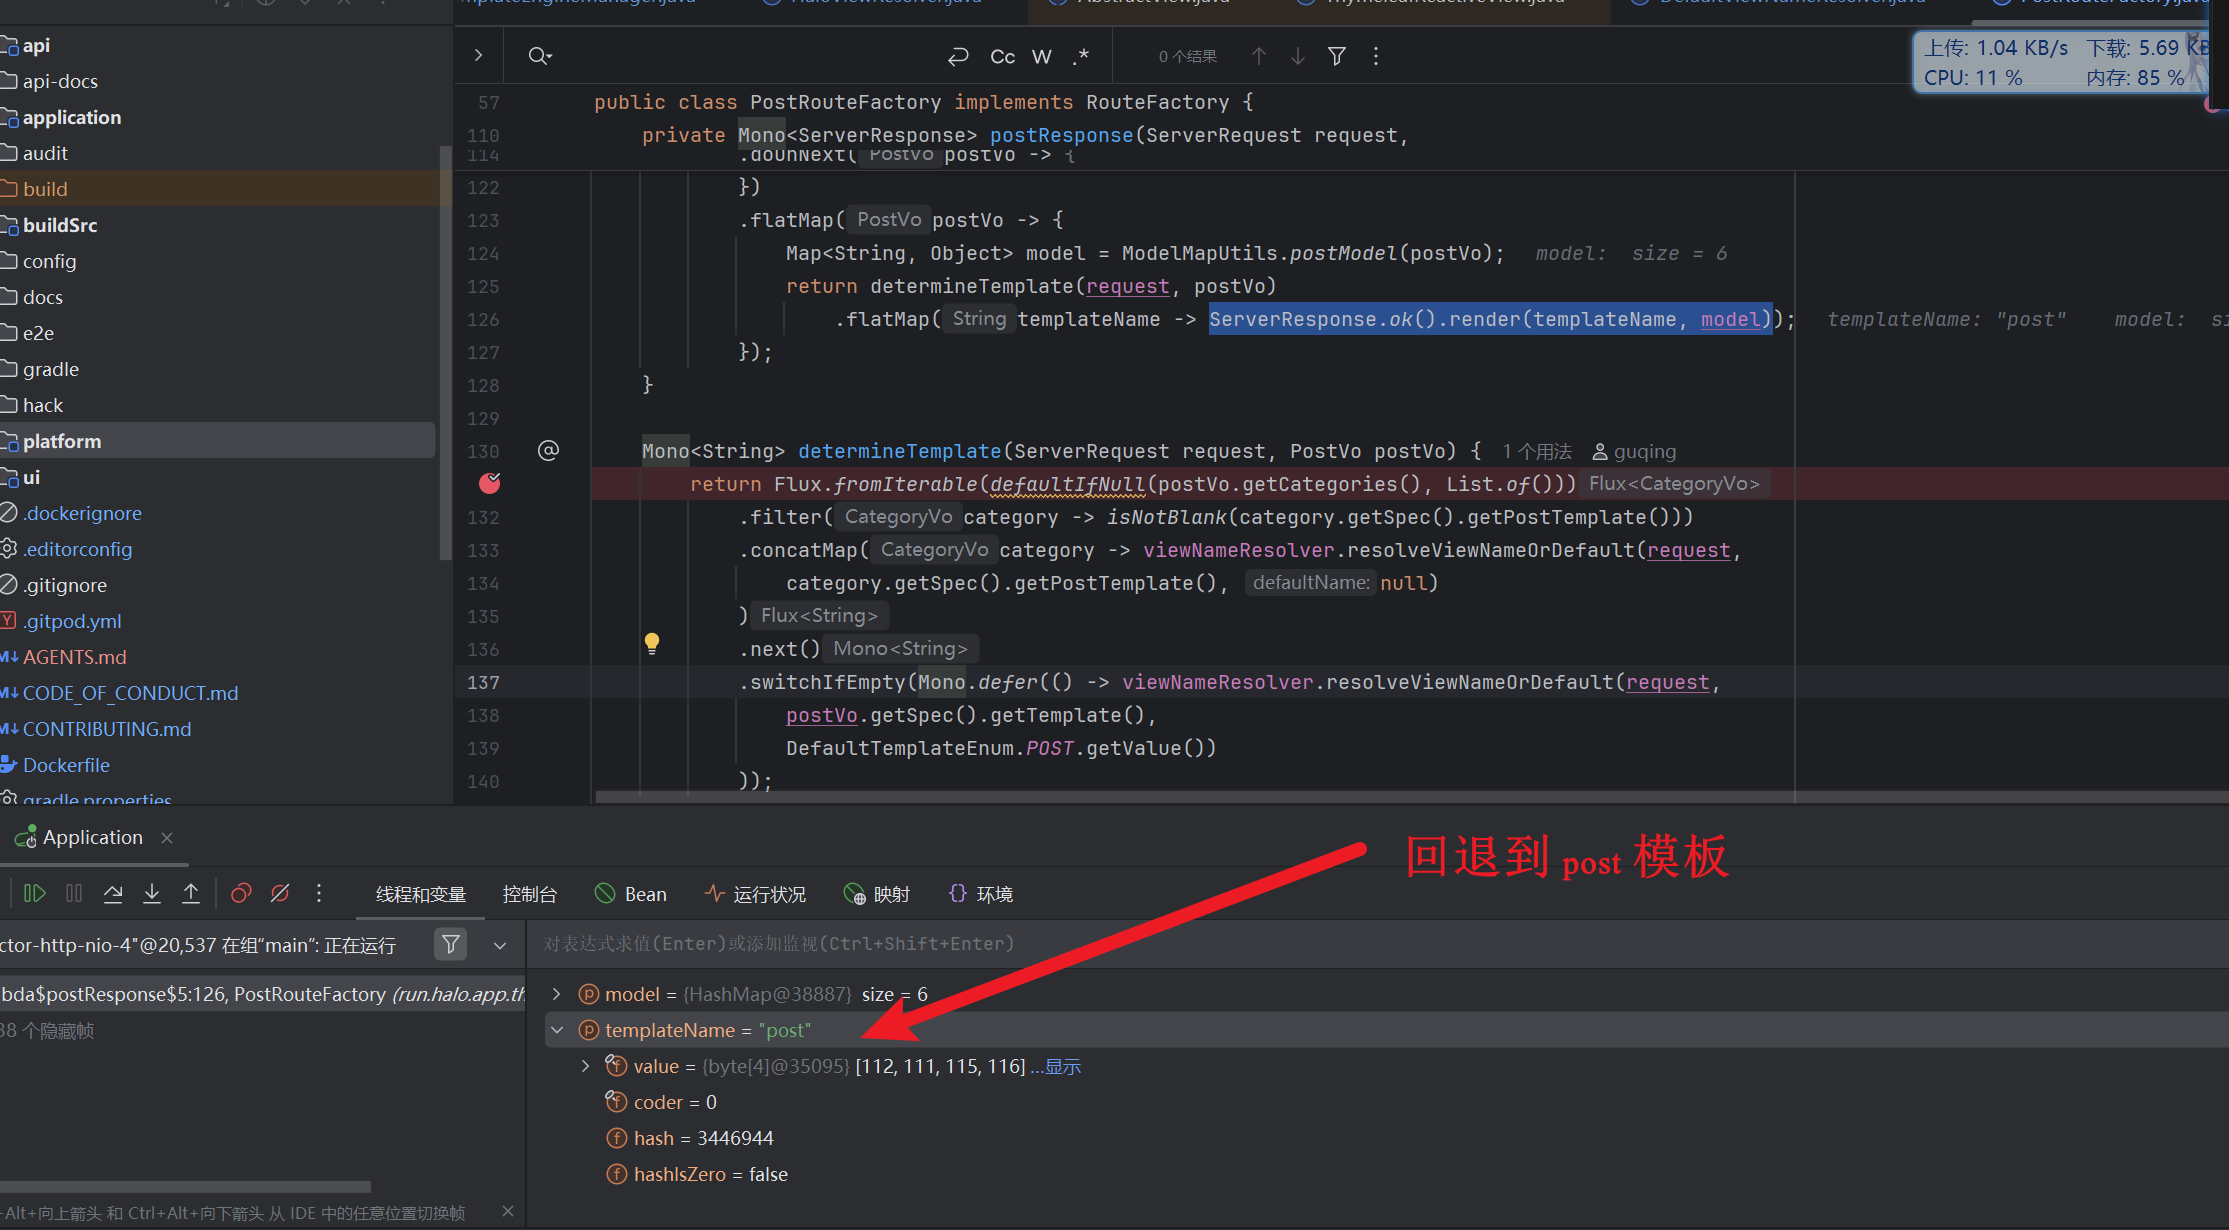Image resolution: width=2229 pixels, height=1230 pixels.
Task: Collapse the templateName variable node
Action: point(557,1030)
